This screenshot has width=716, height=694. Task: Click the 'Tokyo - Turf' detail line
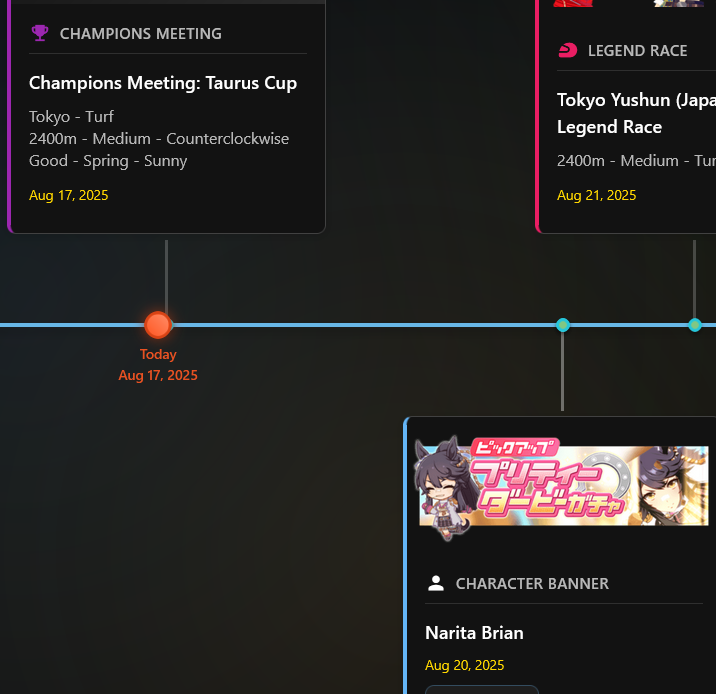point(71,116)
